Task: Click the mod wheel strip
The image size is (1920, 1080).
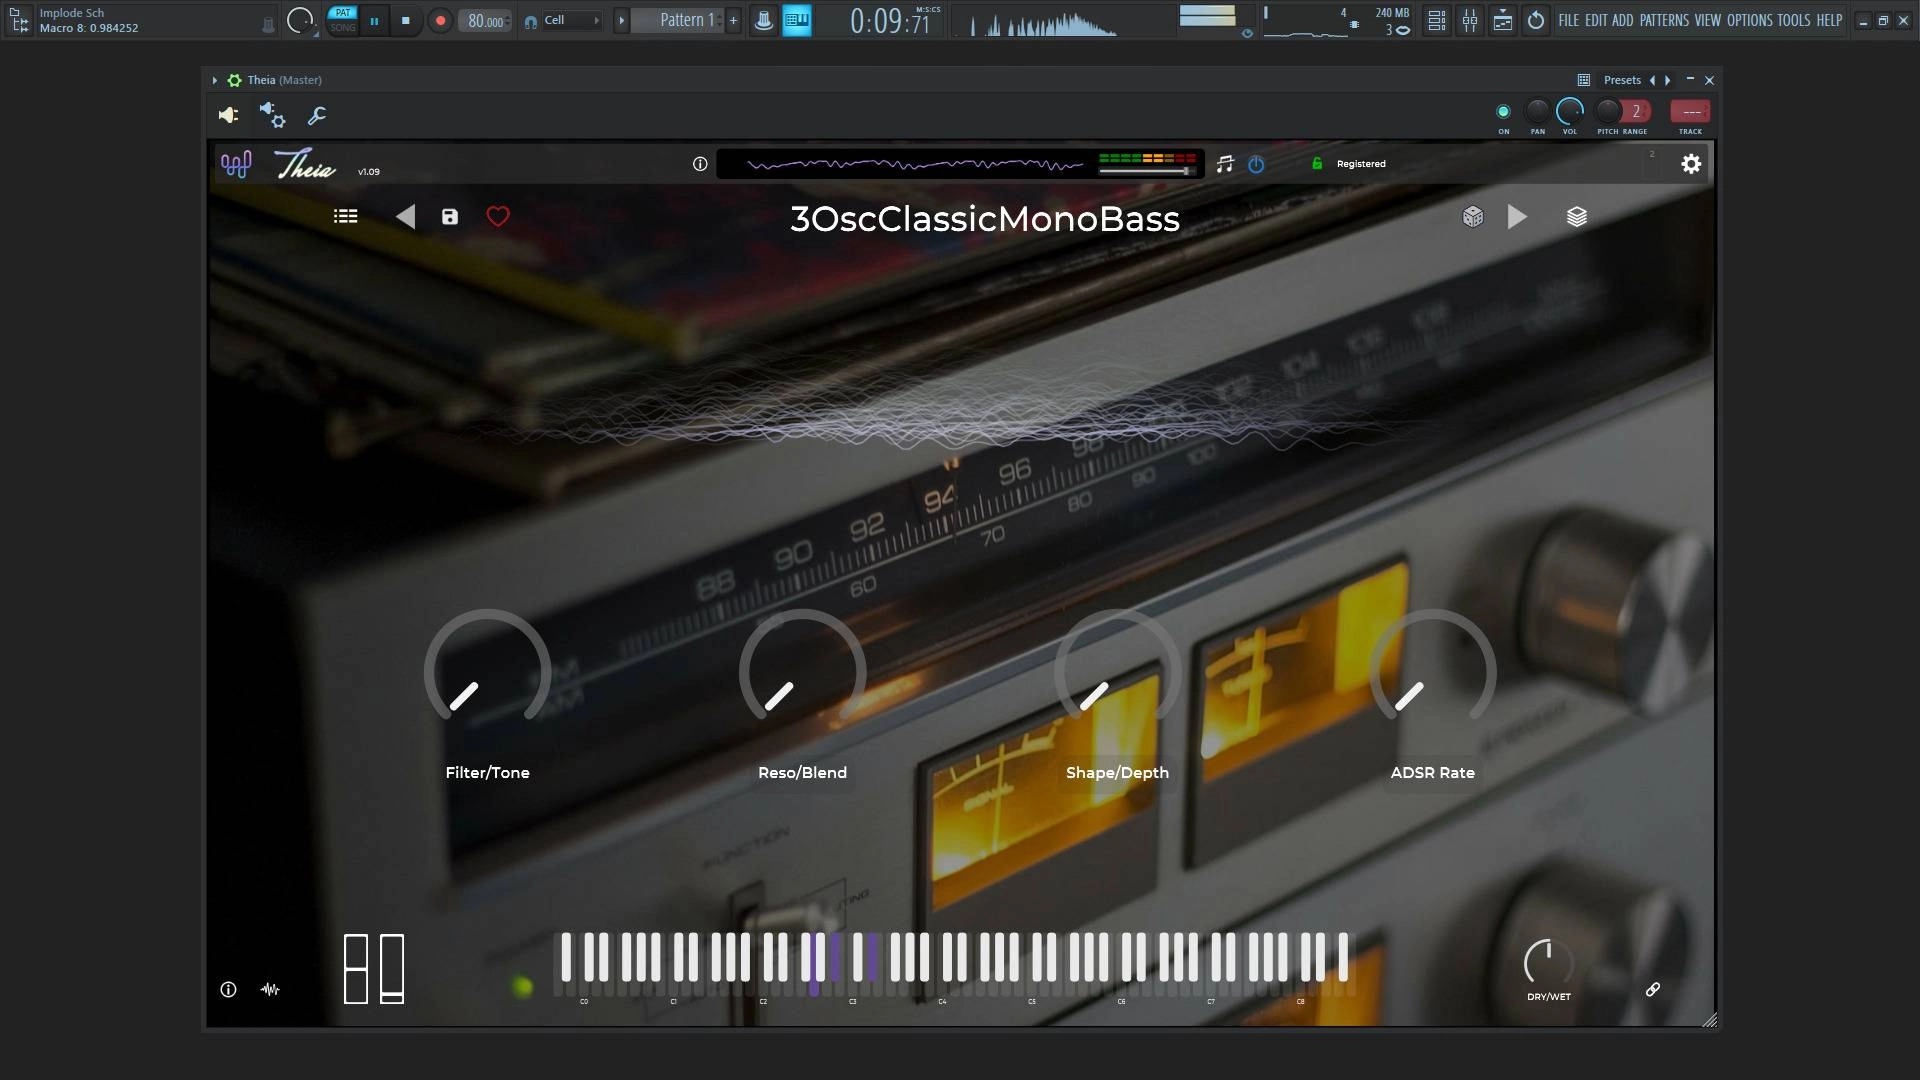Action: coord(392,969)
